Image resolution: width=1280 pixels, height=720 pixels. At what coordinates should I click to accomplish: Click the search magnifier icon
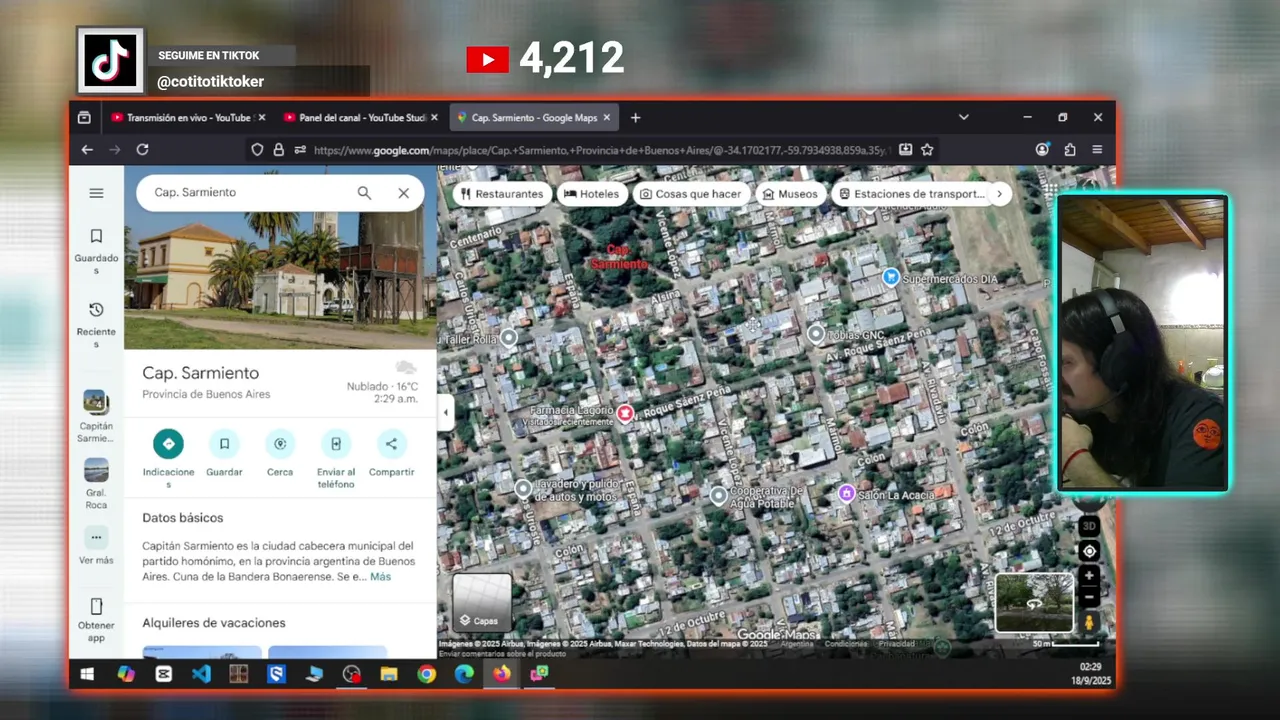click(x=364, y=193)
